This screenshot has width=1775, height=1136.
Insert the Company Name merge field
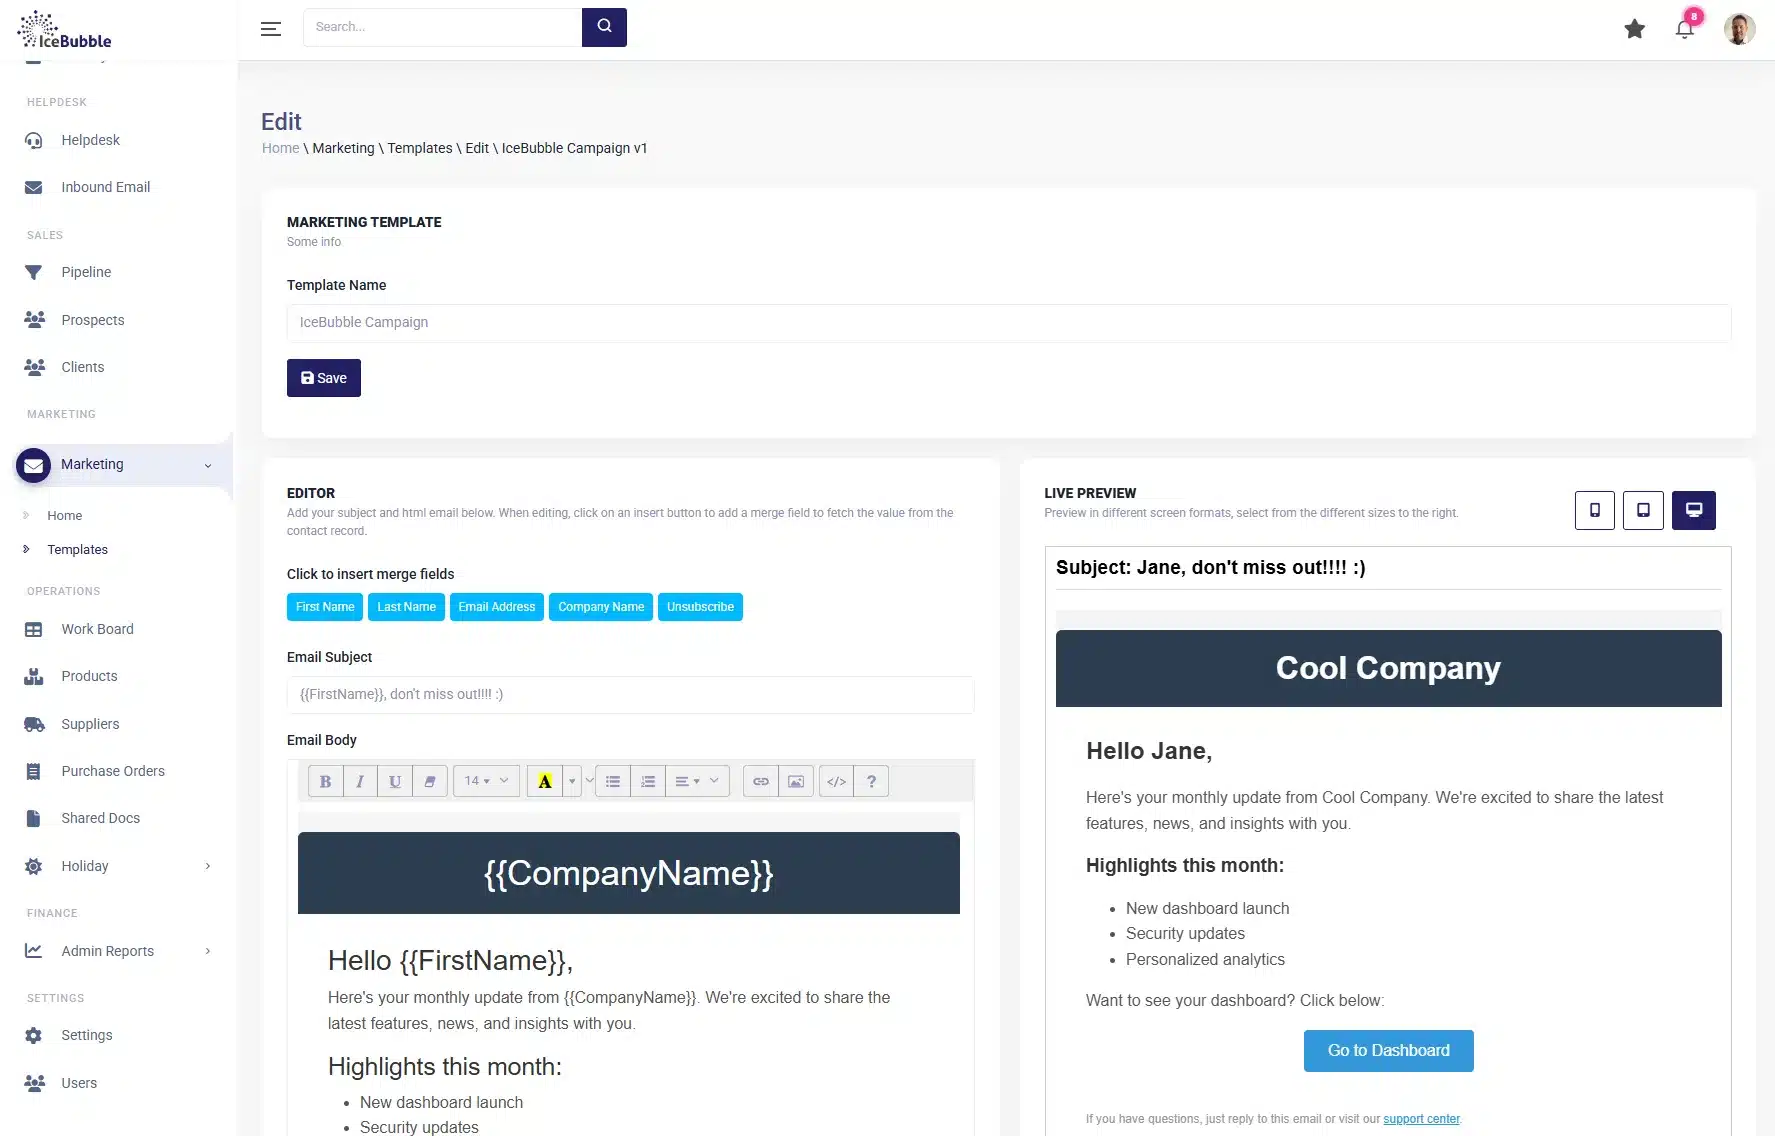coord(600,607)
